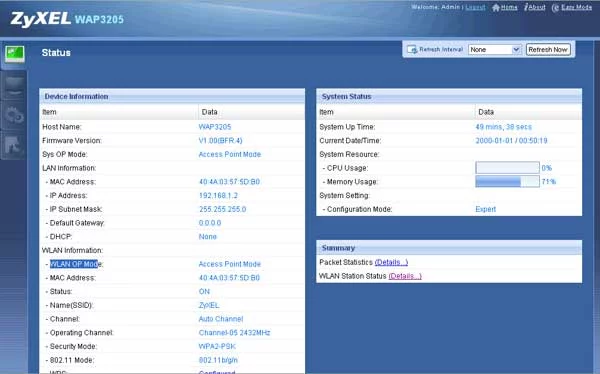This screenshot has height=374, width=600.
Task: Click LAN MAC Address value
Action: click(229, 182)
